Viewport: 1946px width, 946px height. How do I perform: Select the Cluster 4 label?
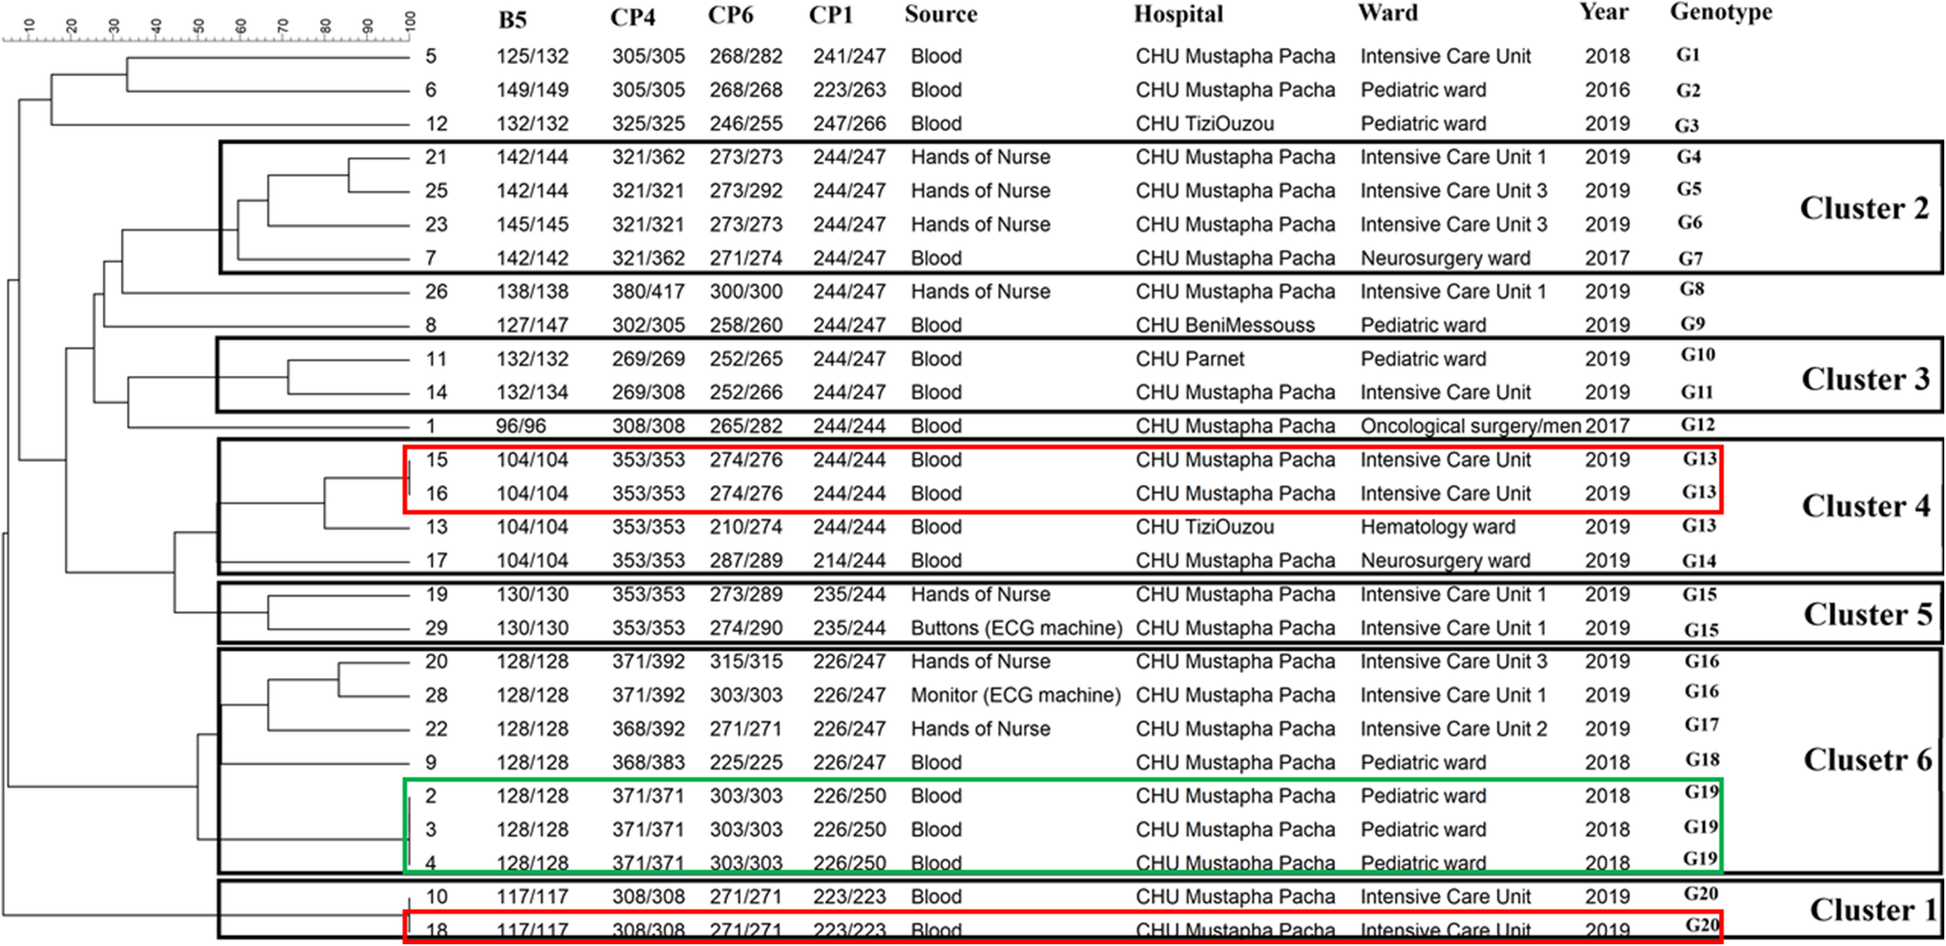(x=1865, y=506)
